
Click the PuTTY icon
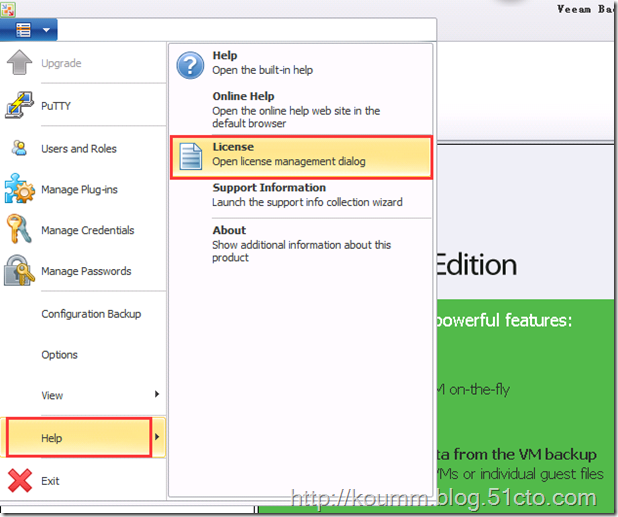pos(19,105)
